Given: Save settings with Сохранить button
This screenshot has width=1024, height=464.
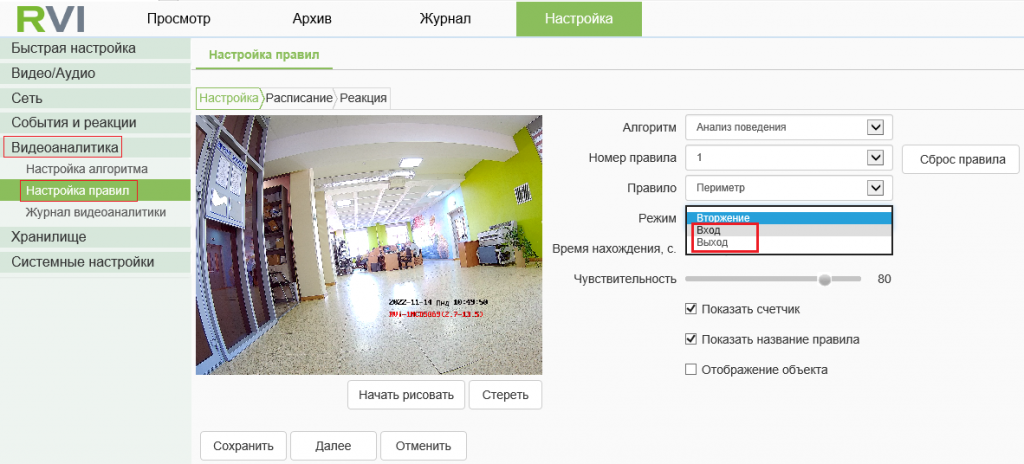Looking at the screenshot, I should (244, 446).
